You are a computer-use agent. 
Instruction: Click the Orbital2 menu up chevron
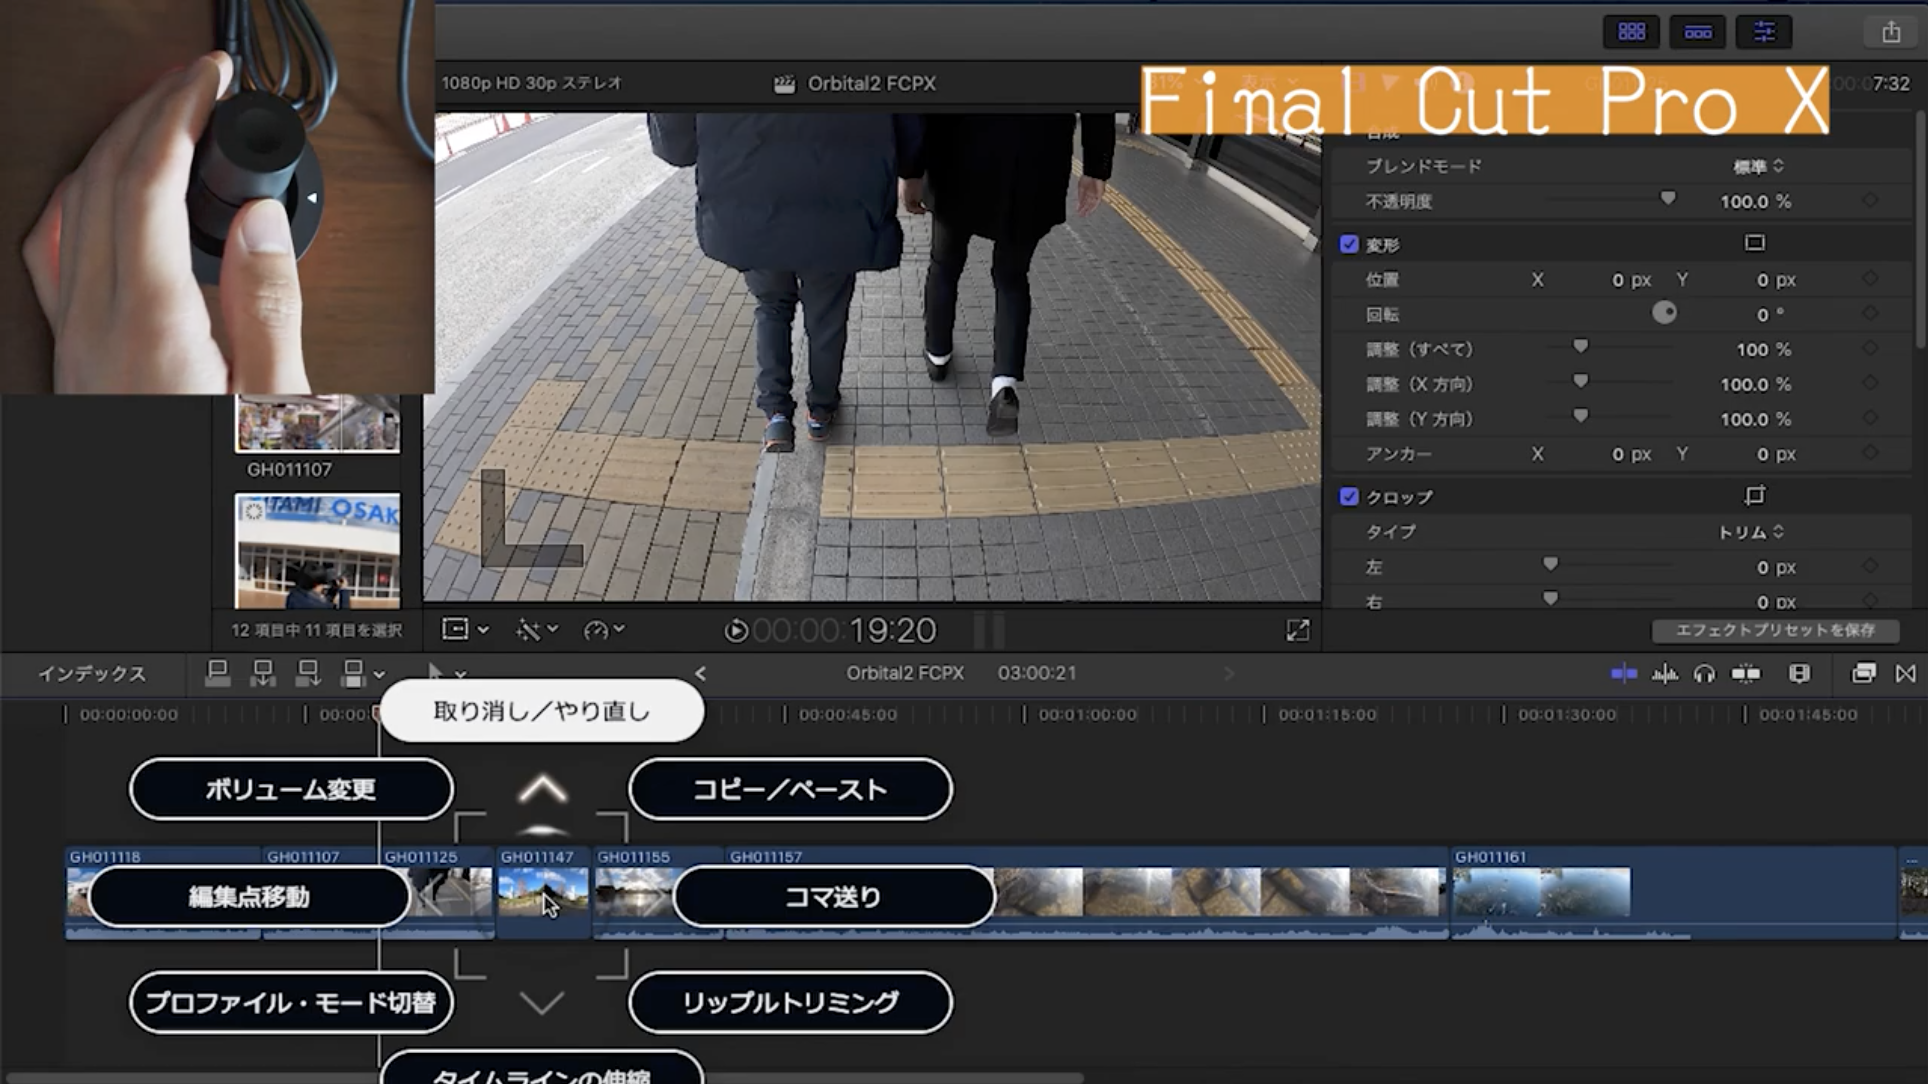pos(542,789)
